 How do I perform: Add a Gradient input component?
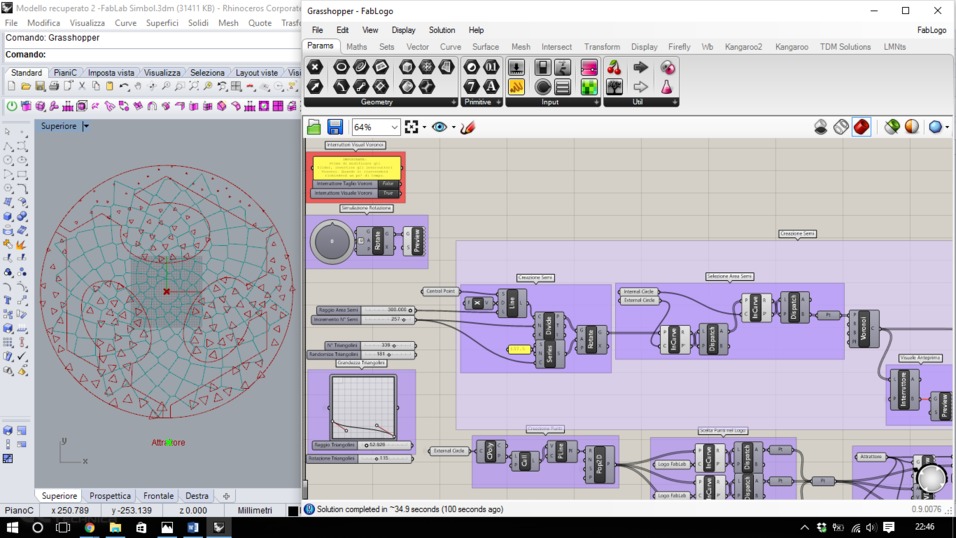tap(589, 67)
